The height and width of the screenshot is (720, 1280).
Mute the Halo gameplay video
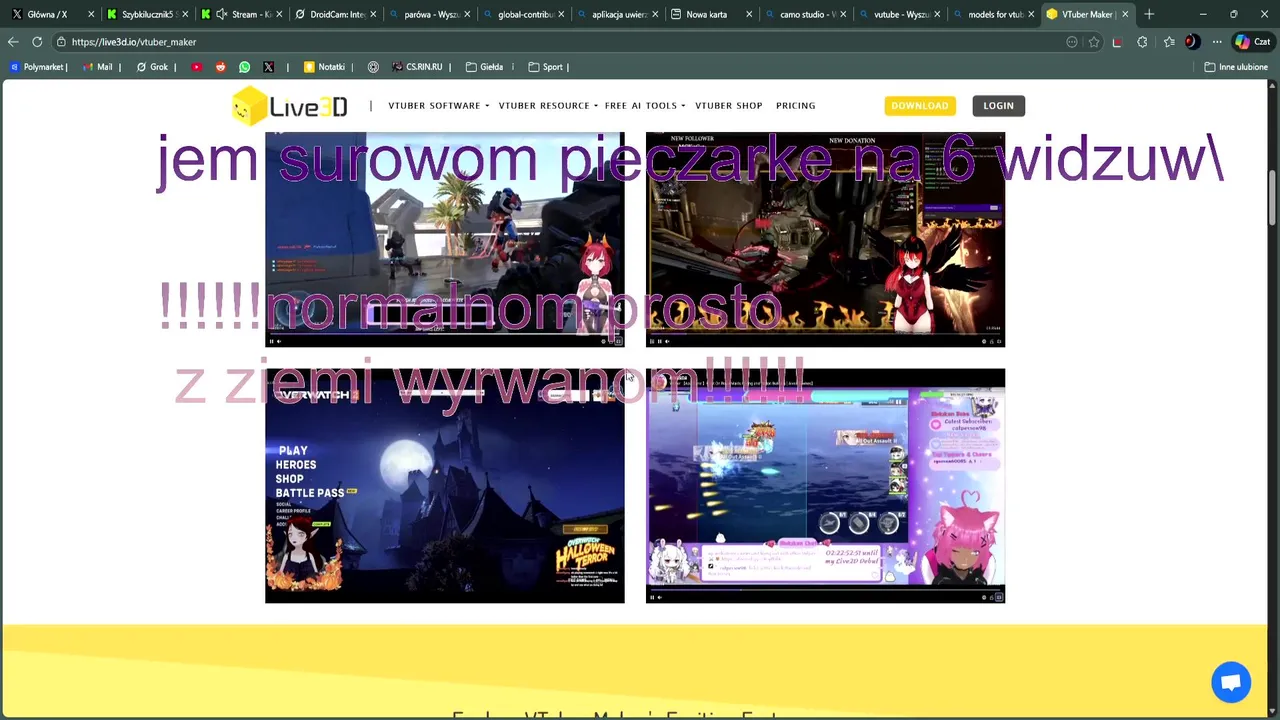[280, 341]
